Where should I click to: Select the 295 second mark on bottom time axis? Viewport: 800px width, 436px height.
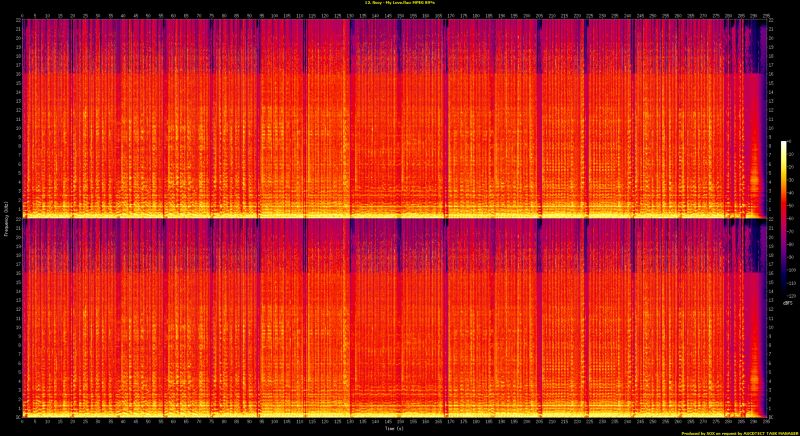pyautogui.click(x=765, y=421)
